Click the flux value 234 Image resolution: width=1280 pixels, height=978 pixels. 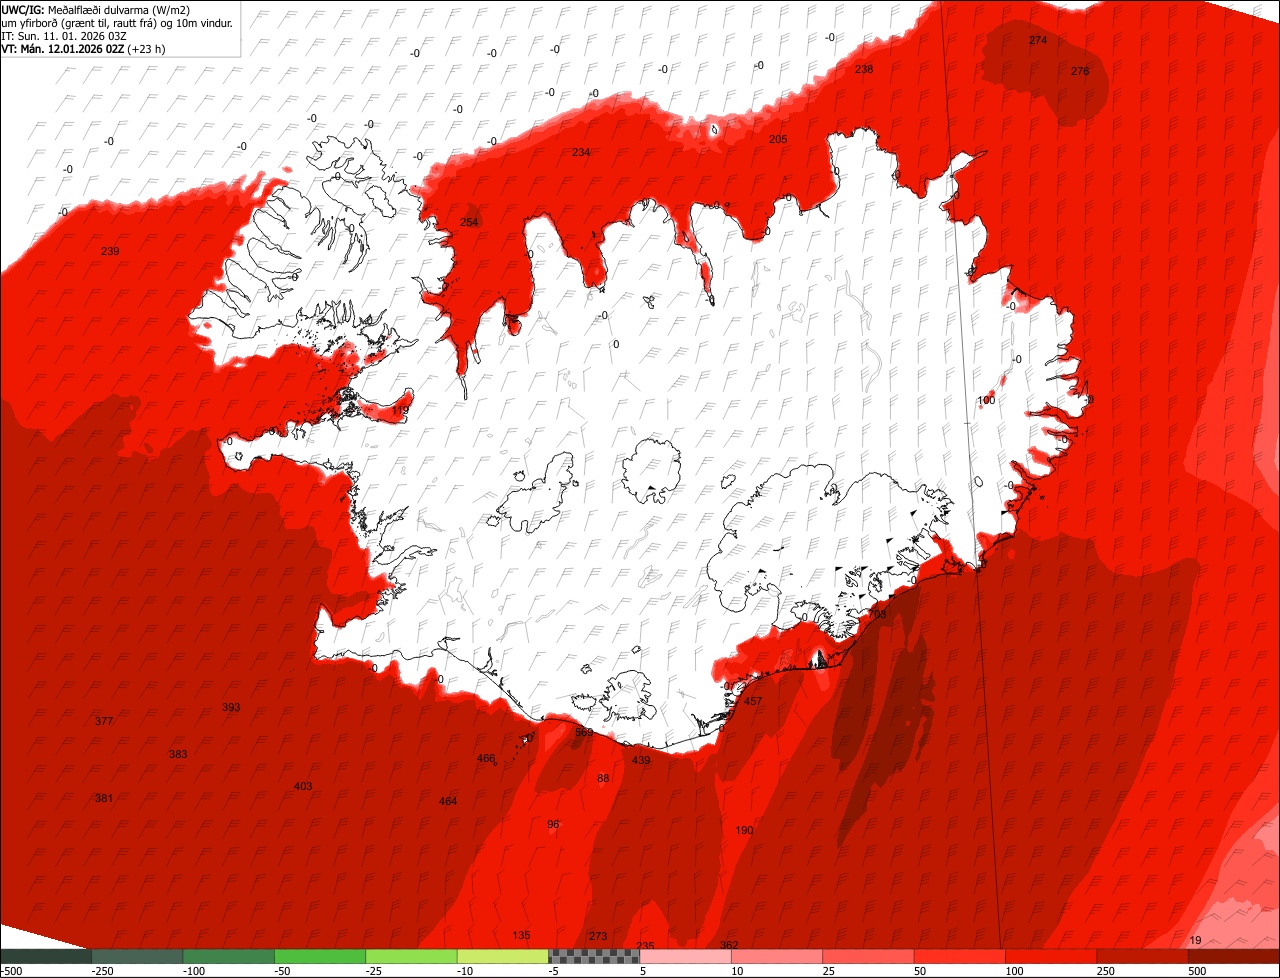(x=581, y=152)
